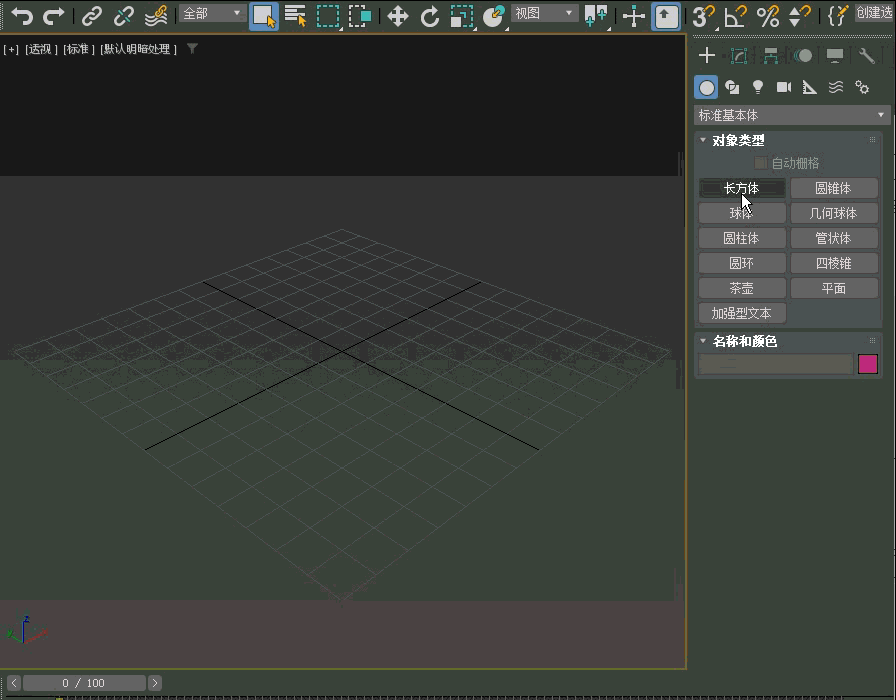Choose Rectangular Selection Region tool
The width and height of the screenshot is (896, 700).
coord(328,16)
